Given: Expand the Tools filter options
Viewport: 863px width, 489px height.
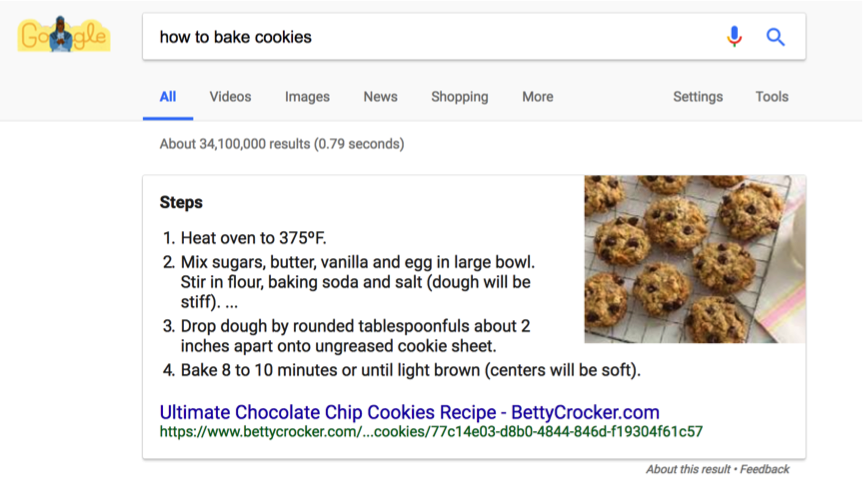Looking at the screenshot, I should [772, 97].
